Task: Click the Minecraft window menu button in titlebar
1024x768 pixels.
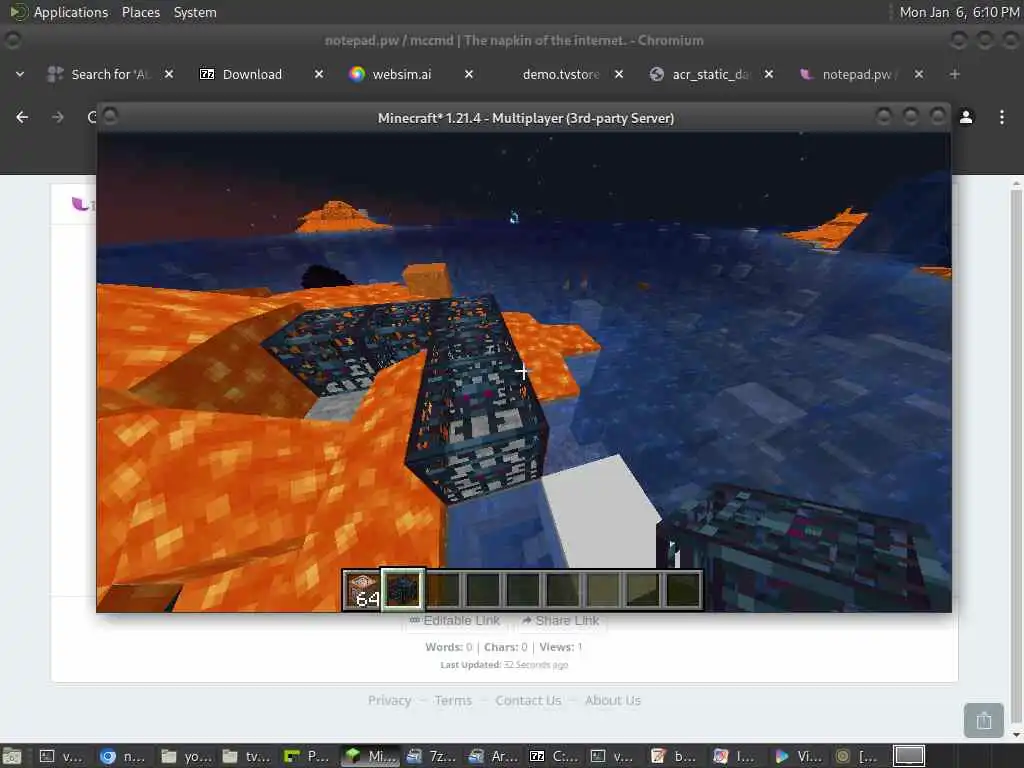Action: 110,116
